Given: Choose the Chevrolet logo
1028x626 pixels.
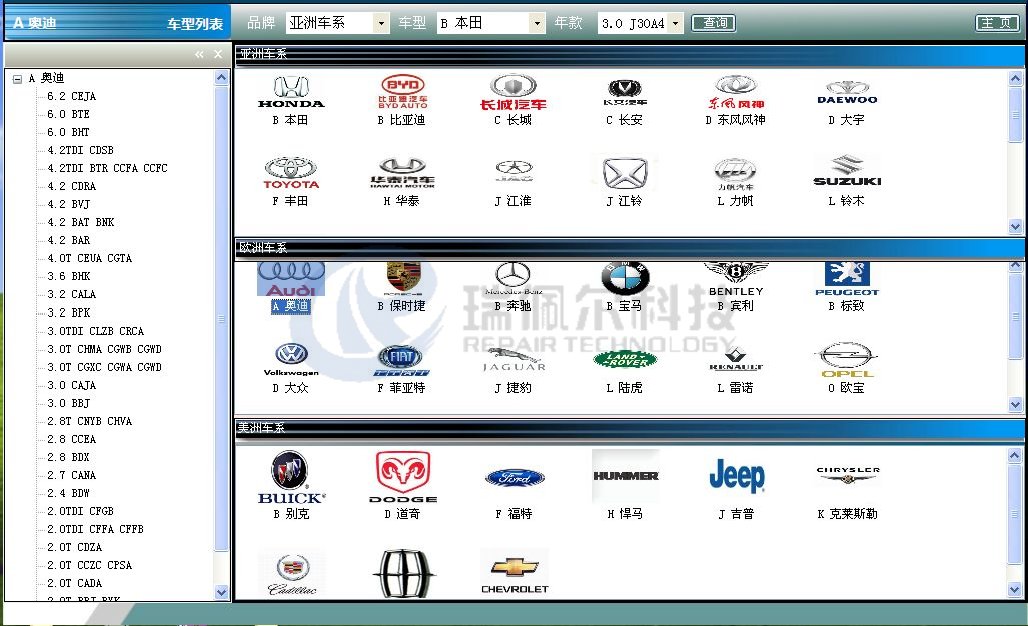Looking at the screenshot, I should [x=514, y=572].
